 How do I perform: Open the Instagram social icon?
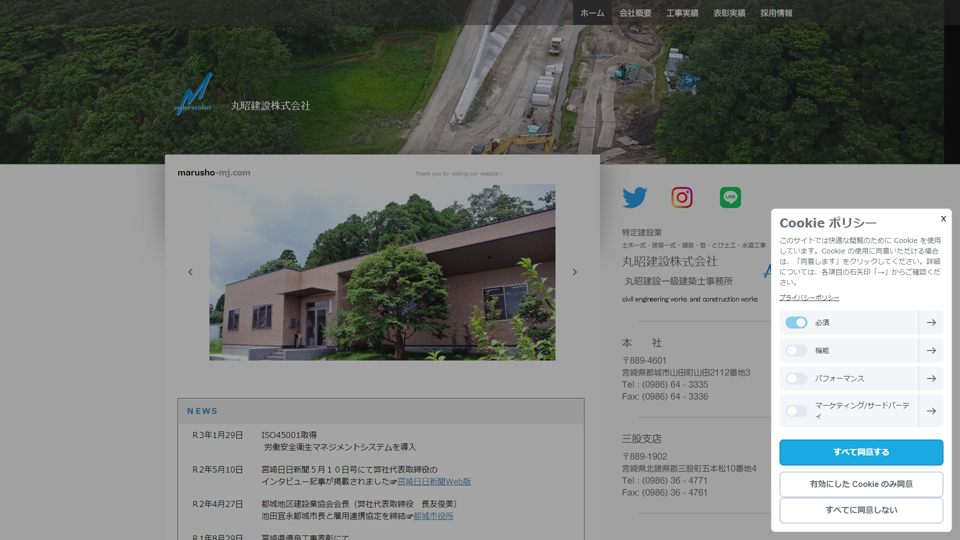pyautogui.click(x=682, y=198)
